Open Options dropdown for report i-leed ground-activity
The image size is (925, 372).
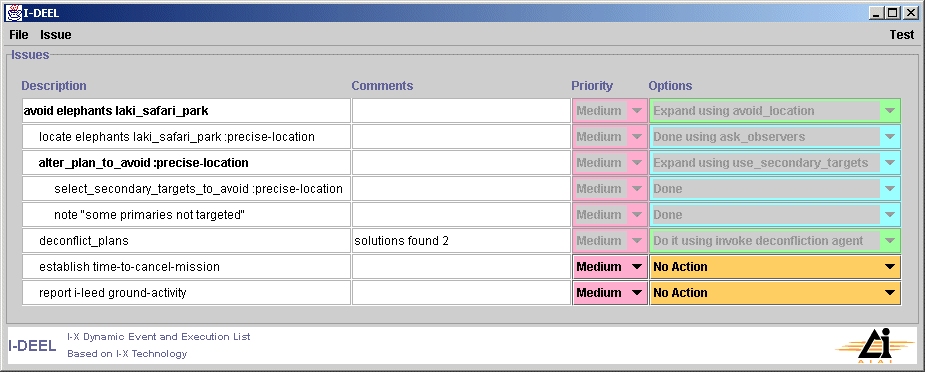click(x=775, y=292)
